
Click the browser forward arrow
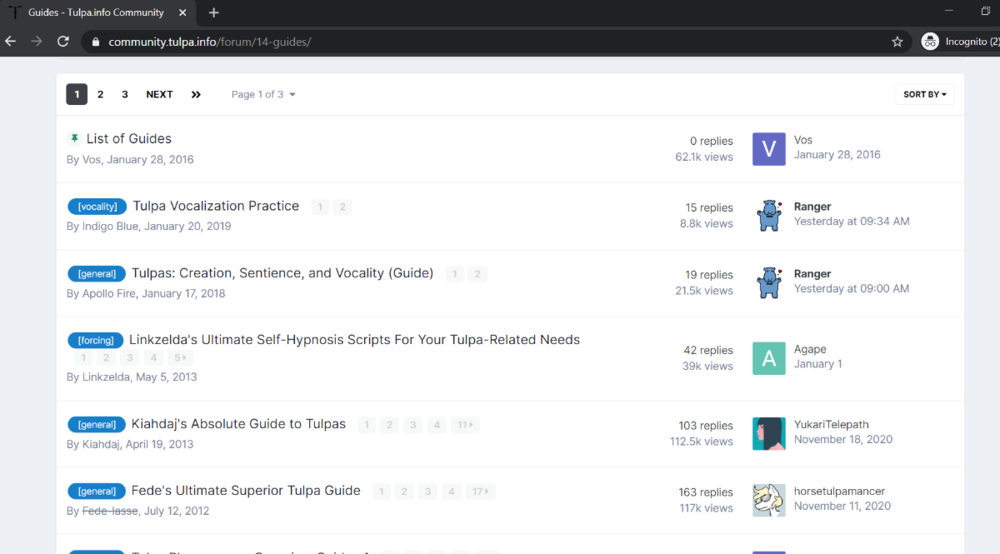(x=36, y=41)
